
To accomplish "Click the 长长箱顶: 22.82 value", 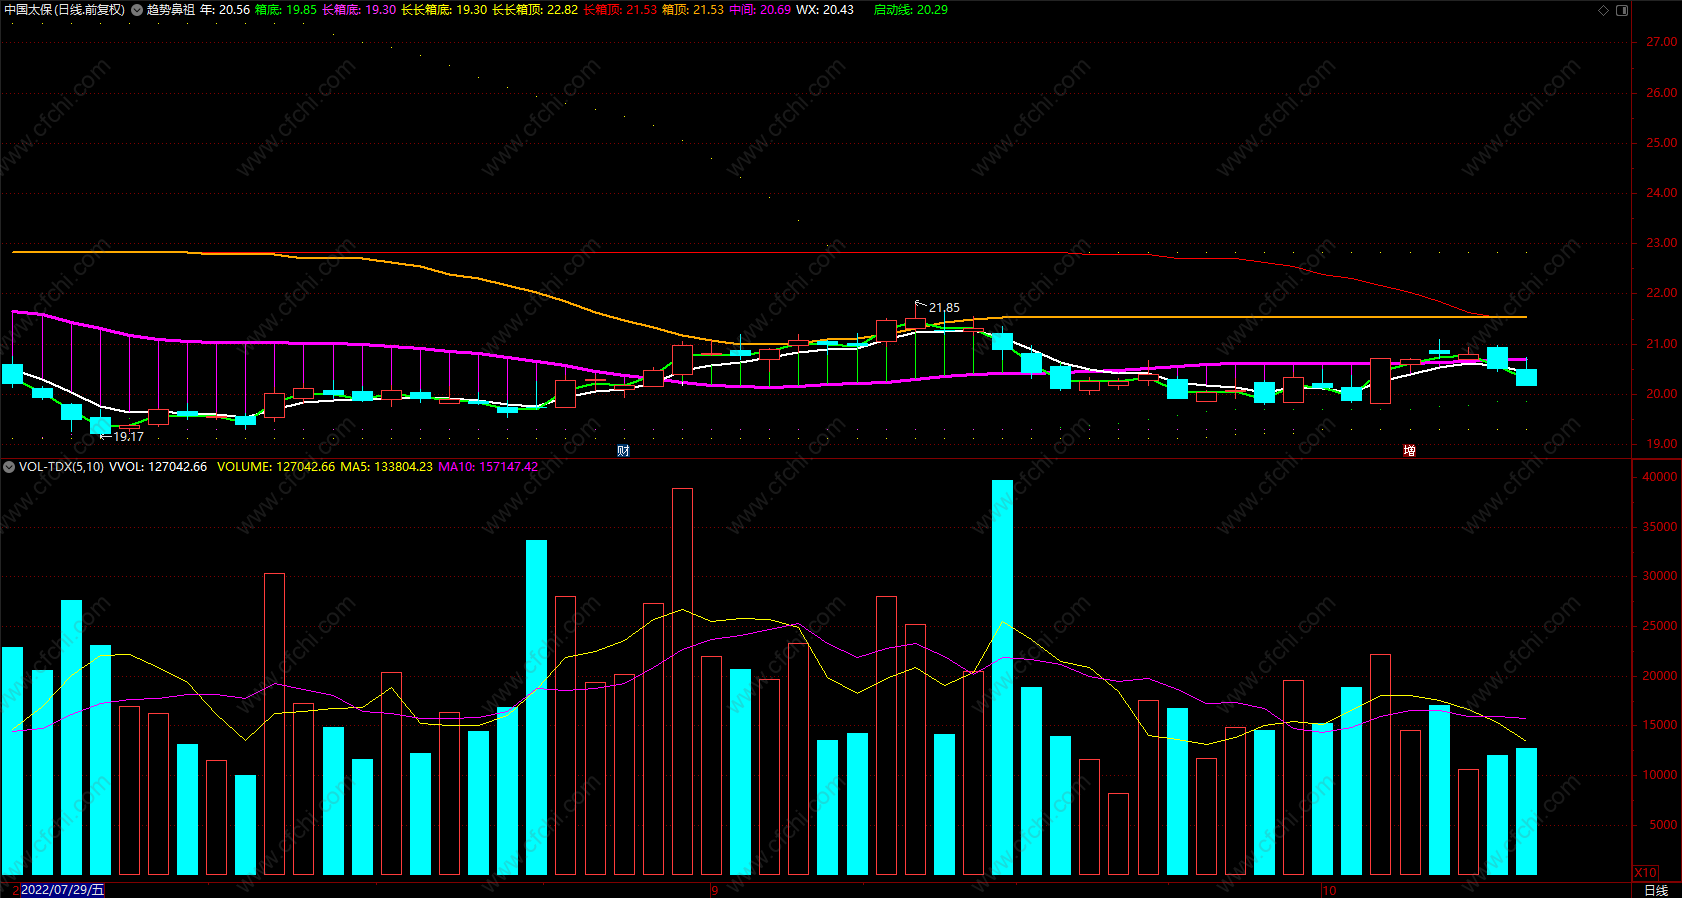I will coord(535,10).
